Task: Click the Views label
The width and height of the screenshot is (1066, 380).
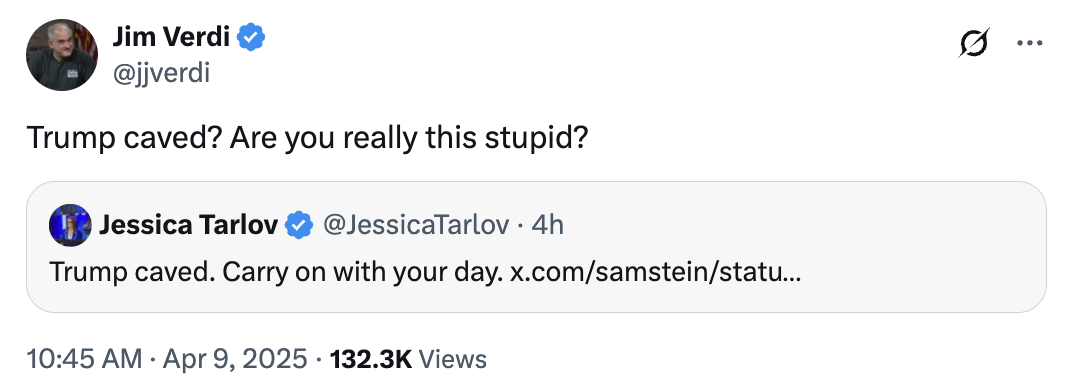Action: [453, 358]
